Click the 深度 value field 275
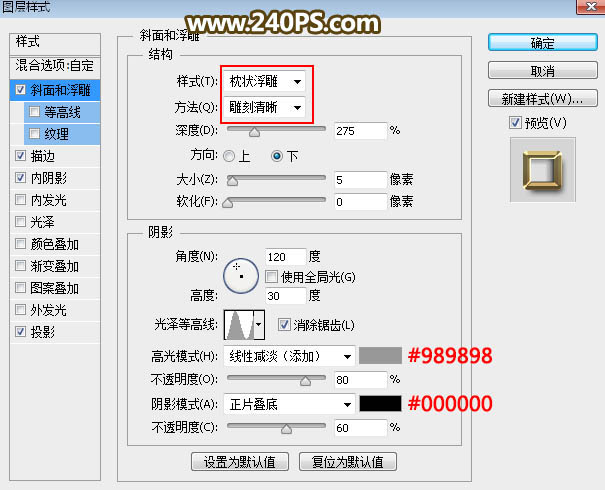The image size is (605, 490). click(x=360, y=131)
